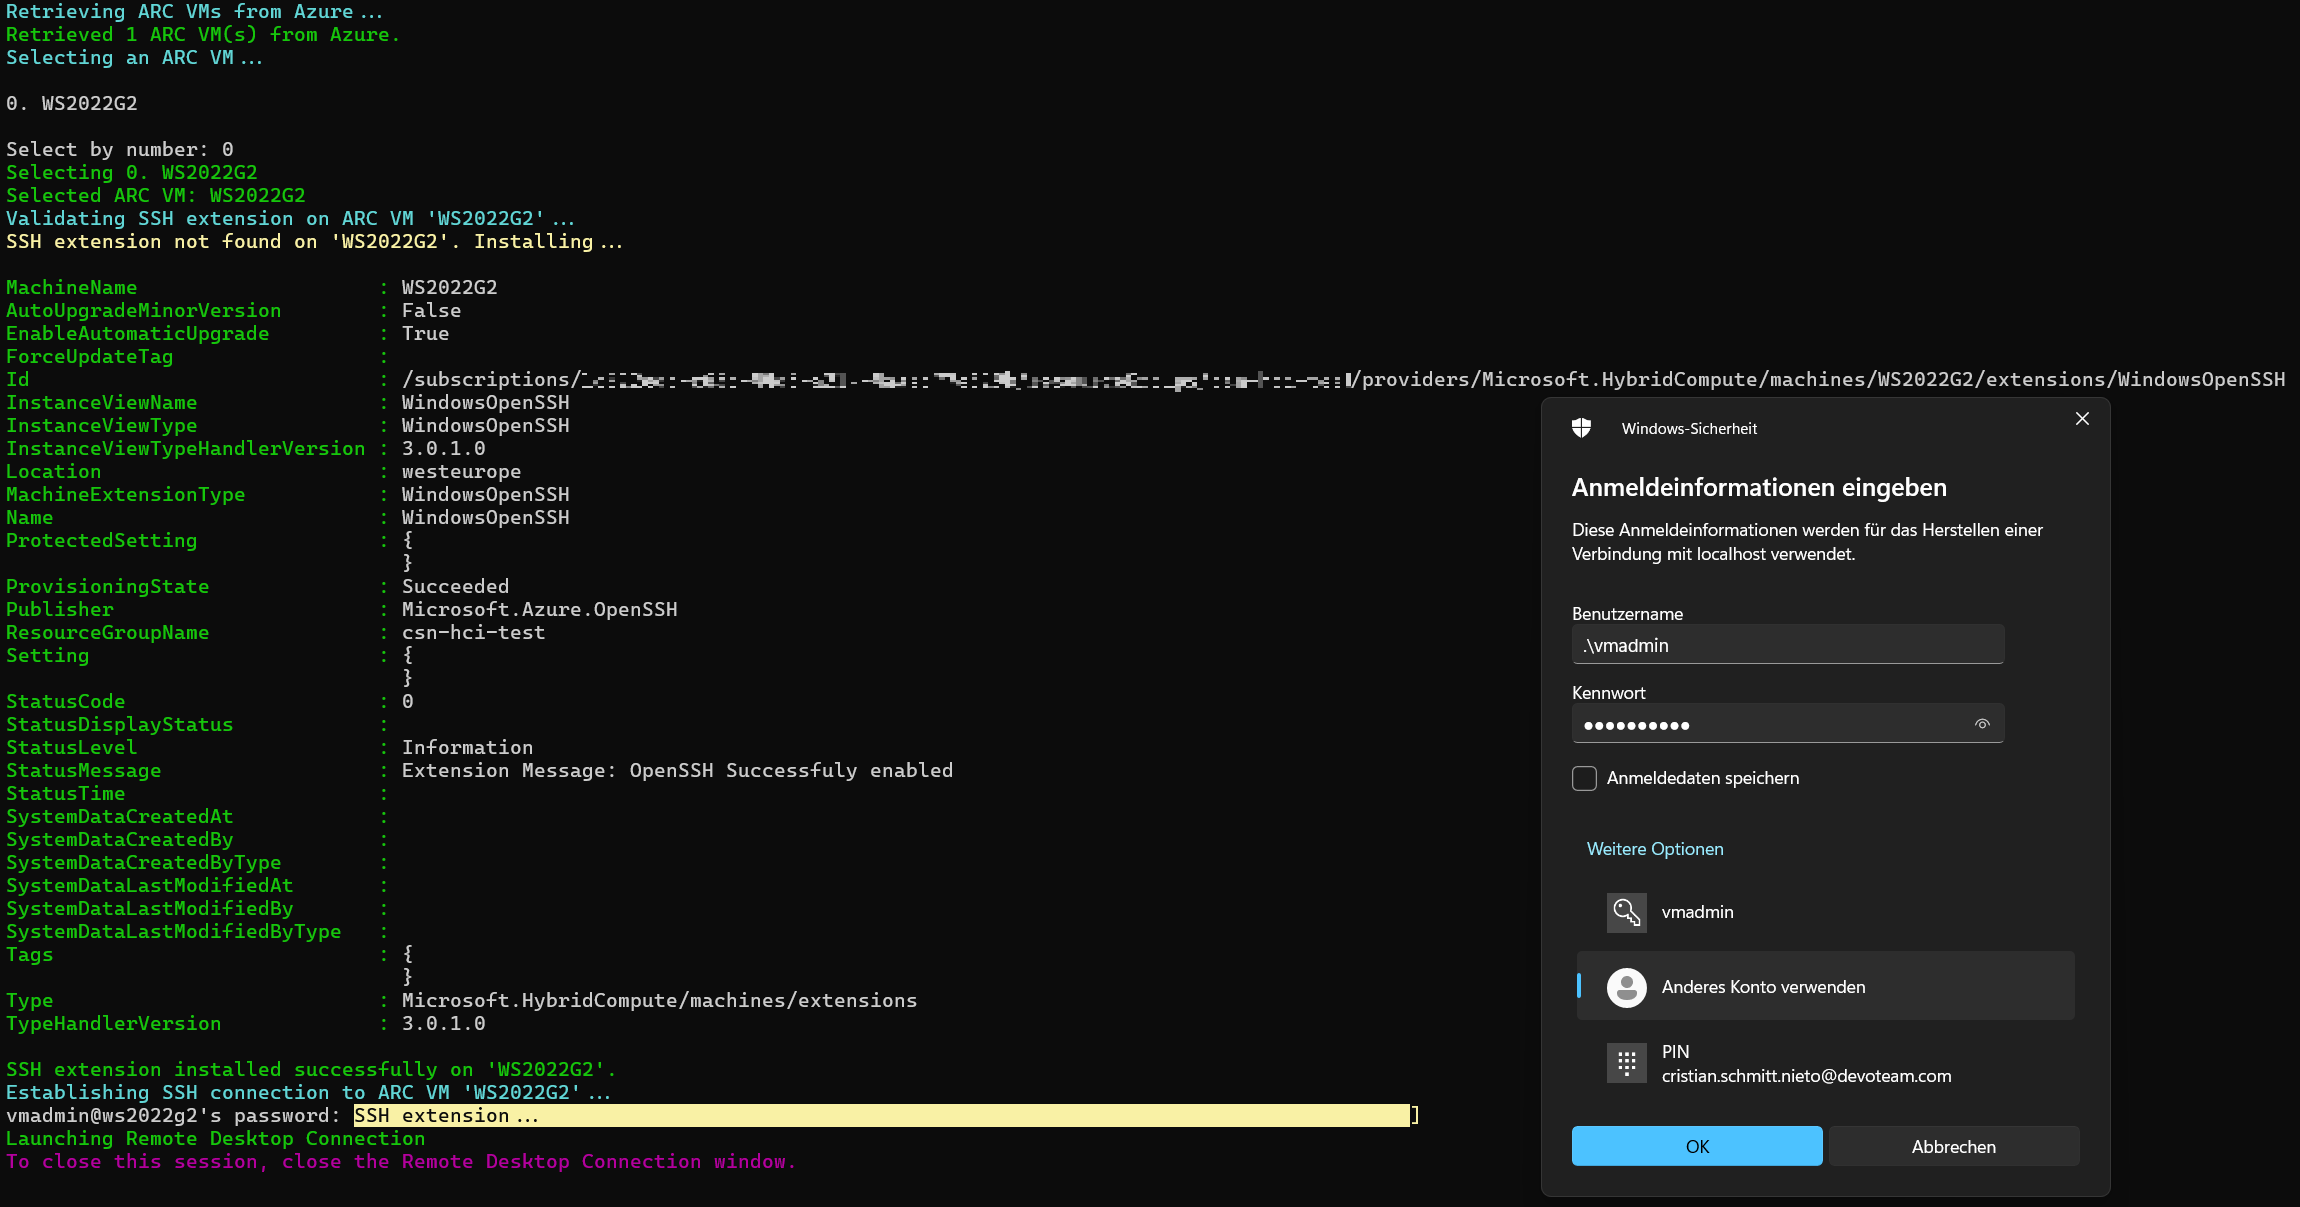Image resolution: width=2300 pixels, height=1207 pixels.
Task: Click the PIN keypad icon
Action: [1626, 1063]
